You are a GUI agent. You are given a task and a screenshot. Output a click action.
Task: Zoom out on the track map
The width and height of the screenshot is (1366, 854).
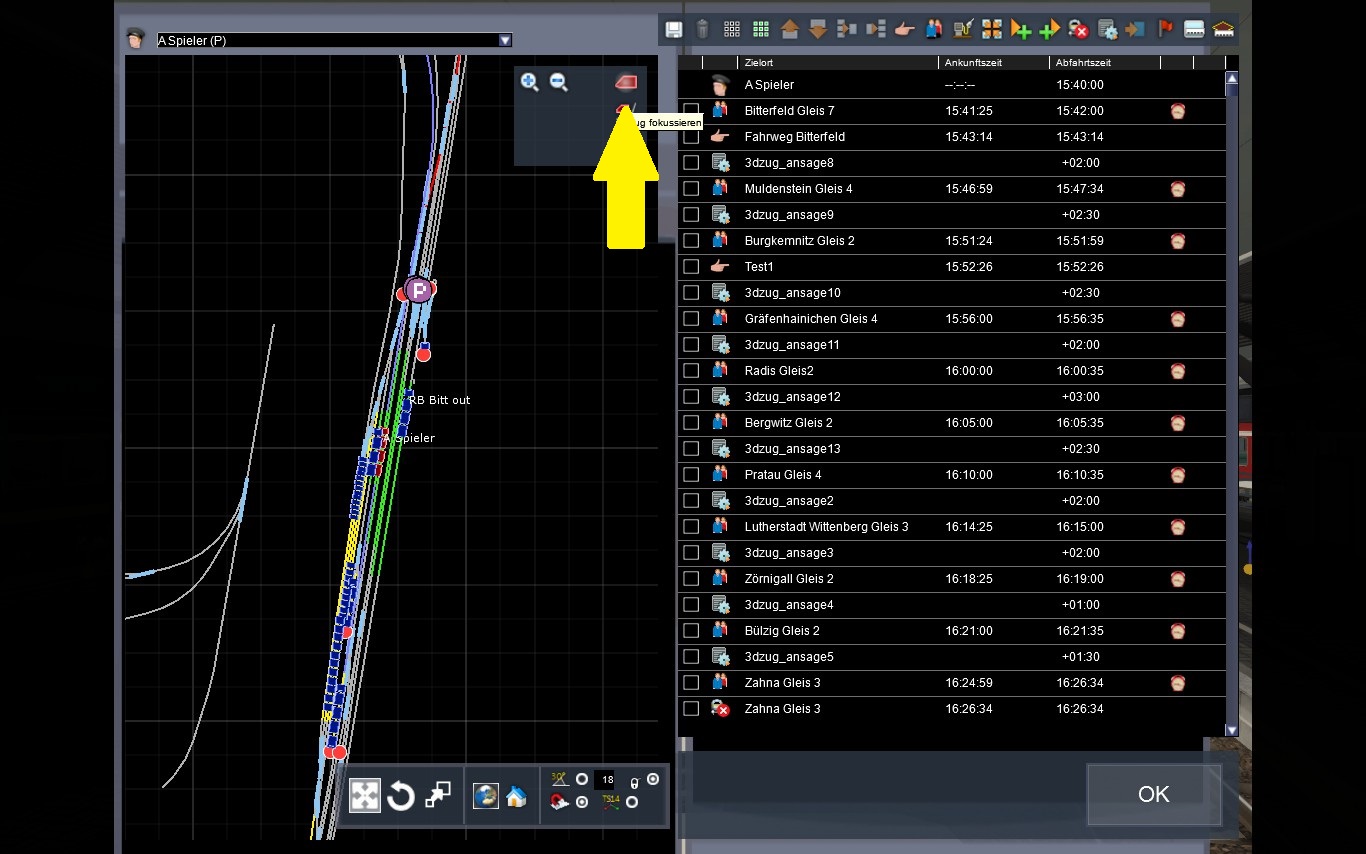(x=559, y=83)
